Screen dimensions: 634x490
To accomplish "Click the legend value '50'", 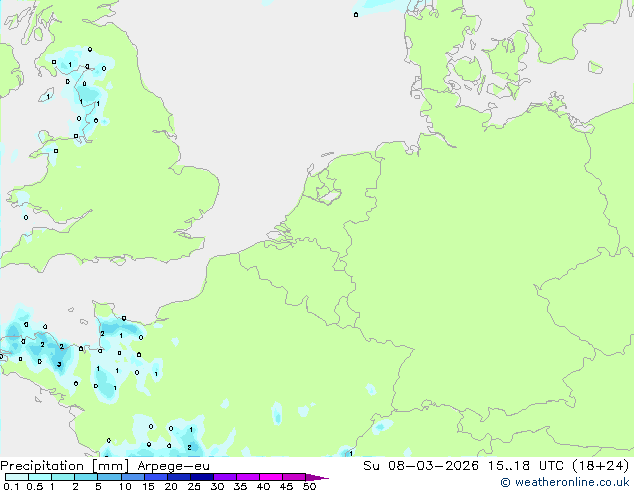I will [x=309, y=486].
